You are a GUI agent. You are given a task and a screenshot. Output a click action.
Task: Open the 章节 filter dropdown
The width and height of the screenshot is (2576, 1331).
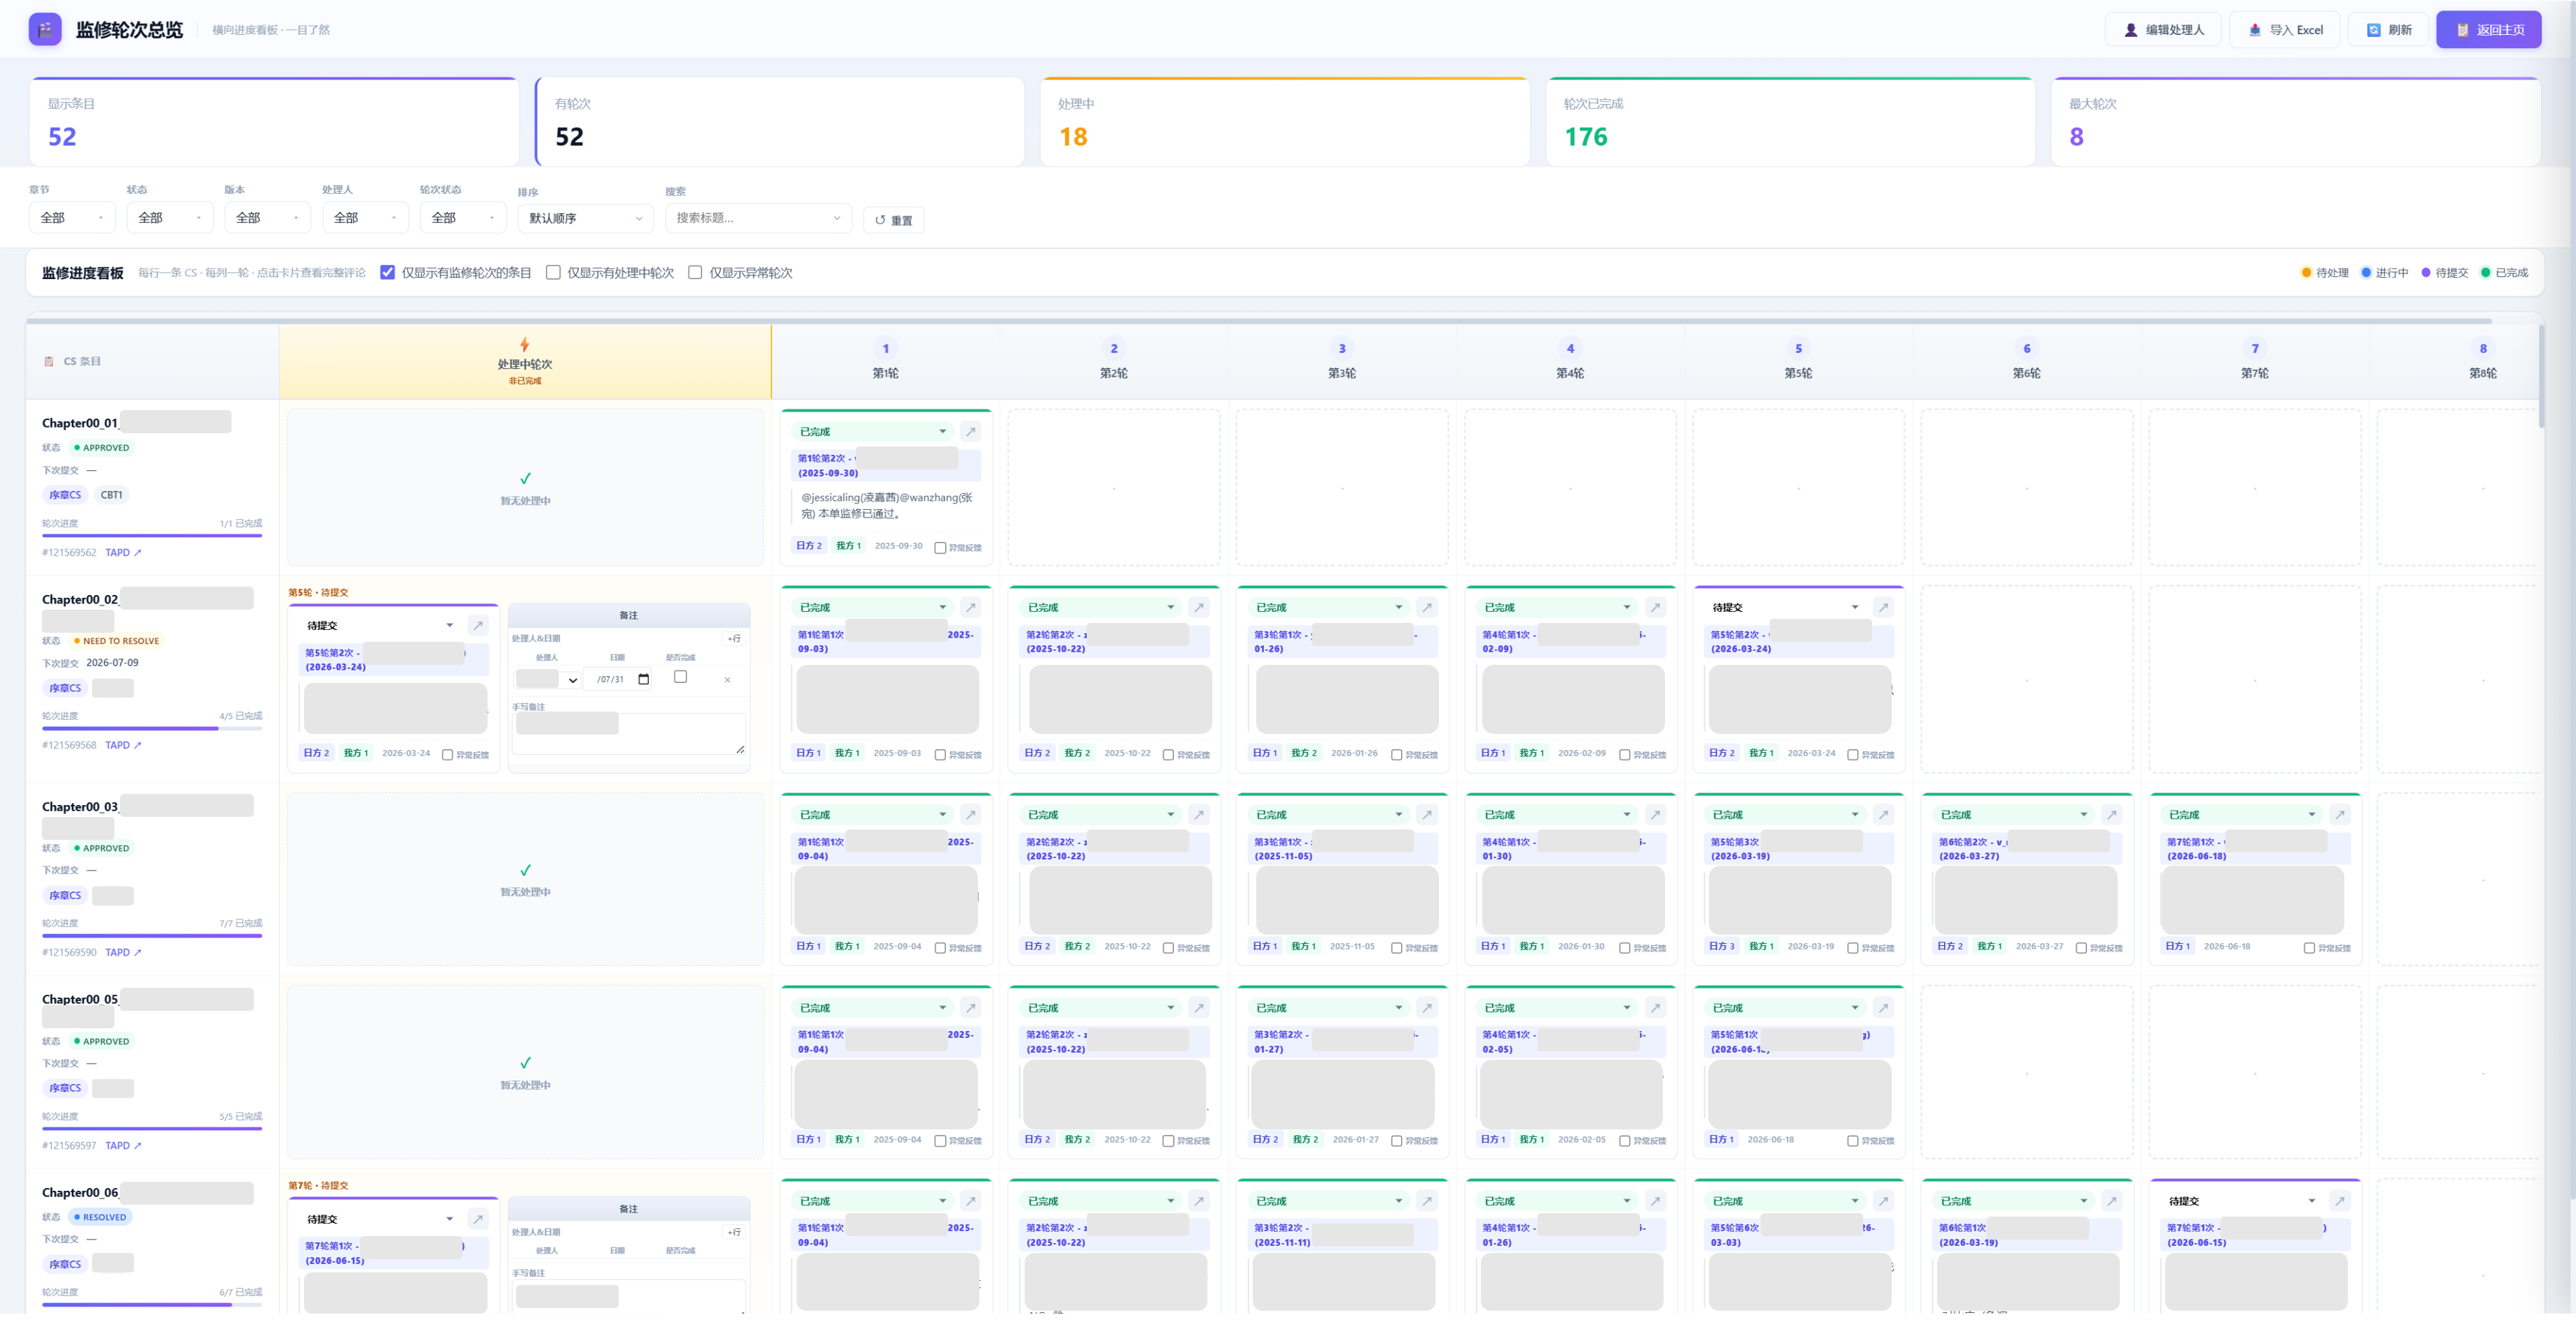pos(72,217)
